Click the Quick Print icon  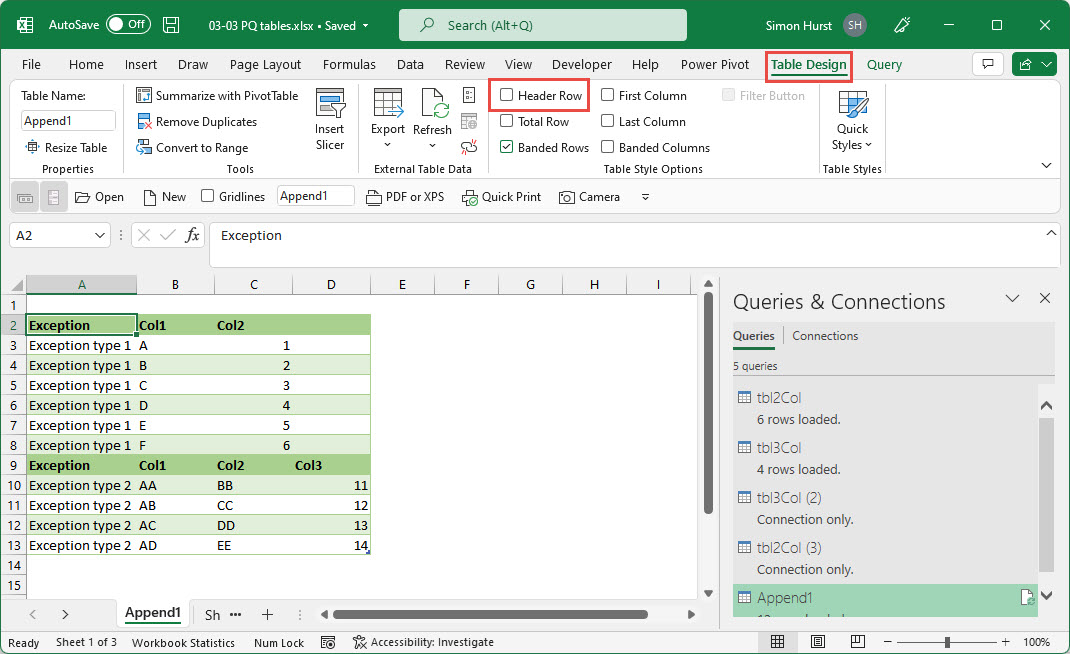[x=501, y=197]
